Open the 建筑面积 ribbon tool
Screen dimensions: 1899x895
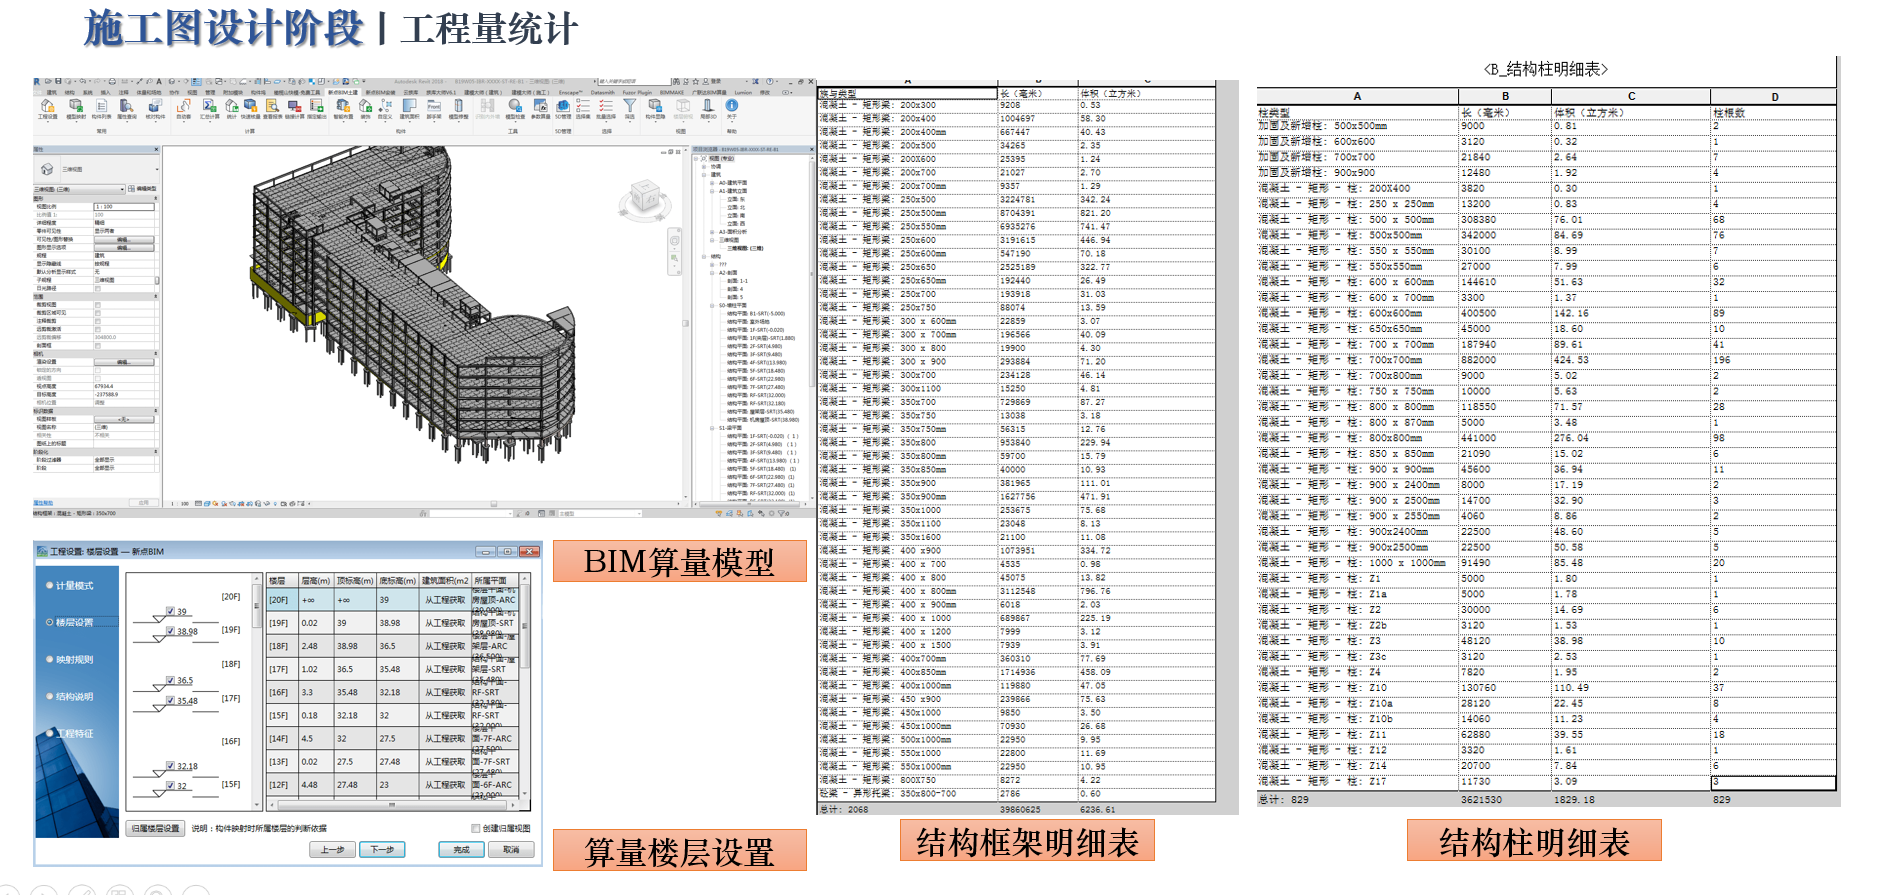point(409,109)
